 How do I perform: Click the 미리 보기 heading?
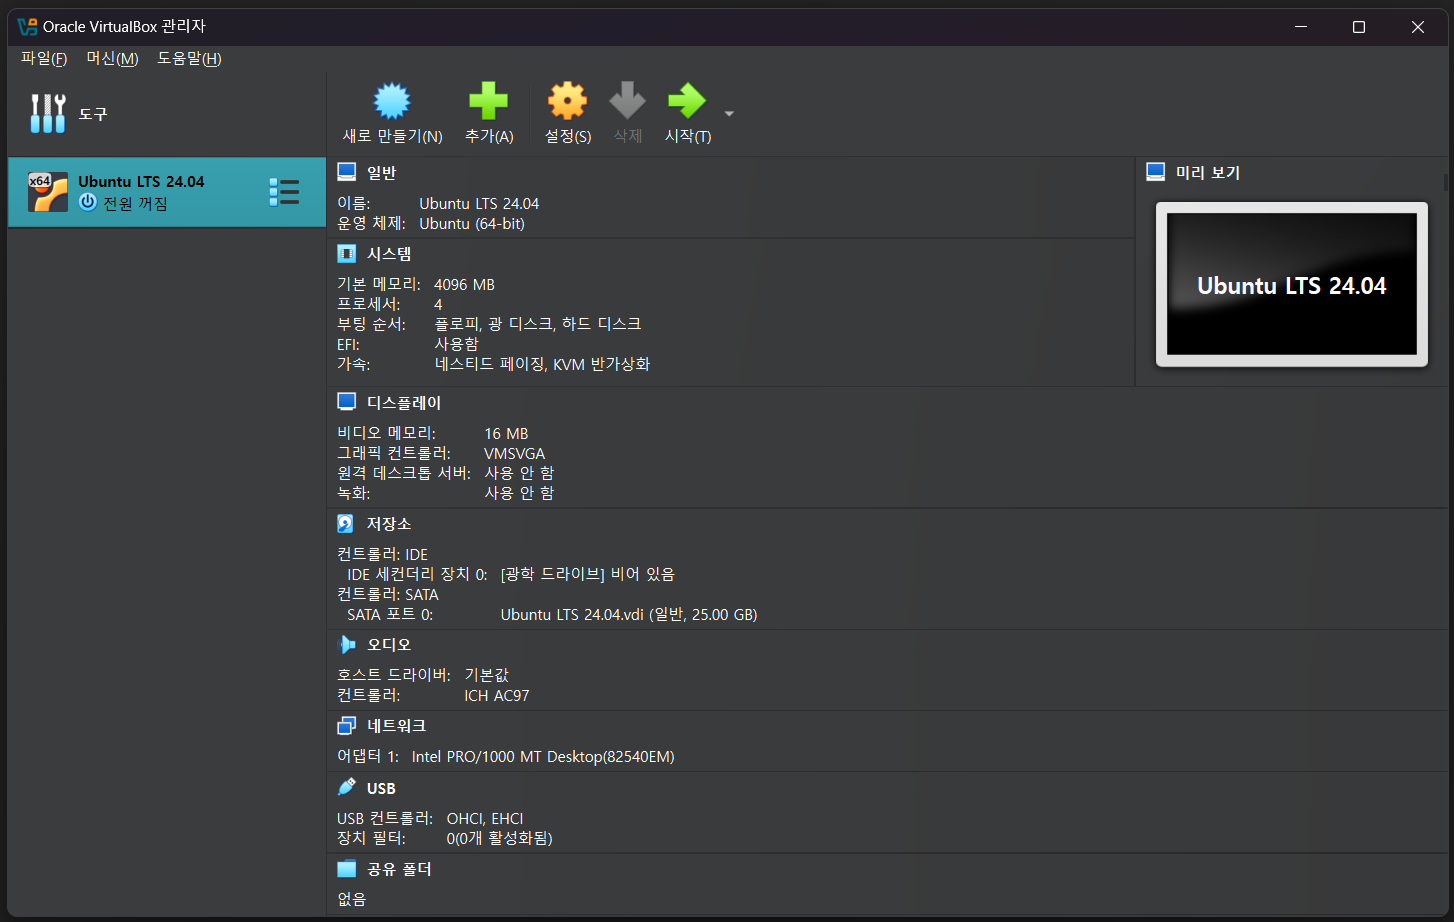coord(1208,173)
